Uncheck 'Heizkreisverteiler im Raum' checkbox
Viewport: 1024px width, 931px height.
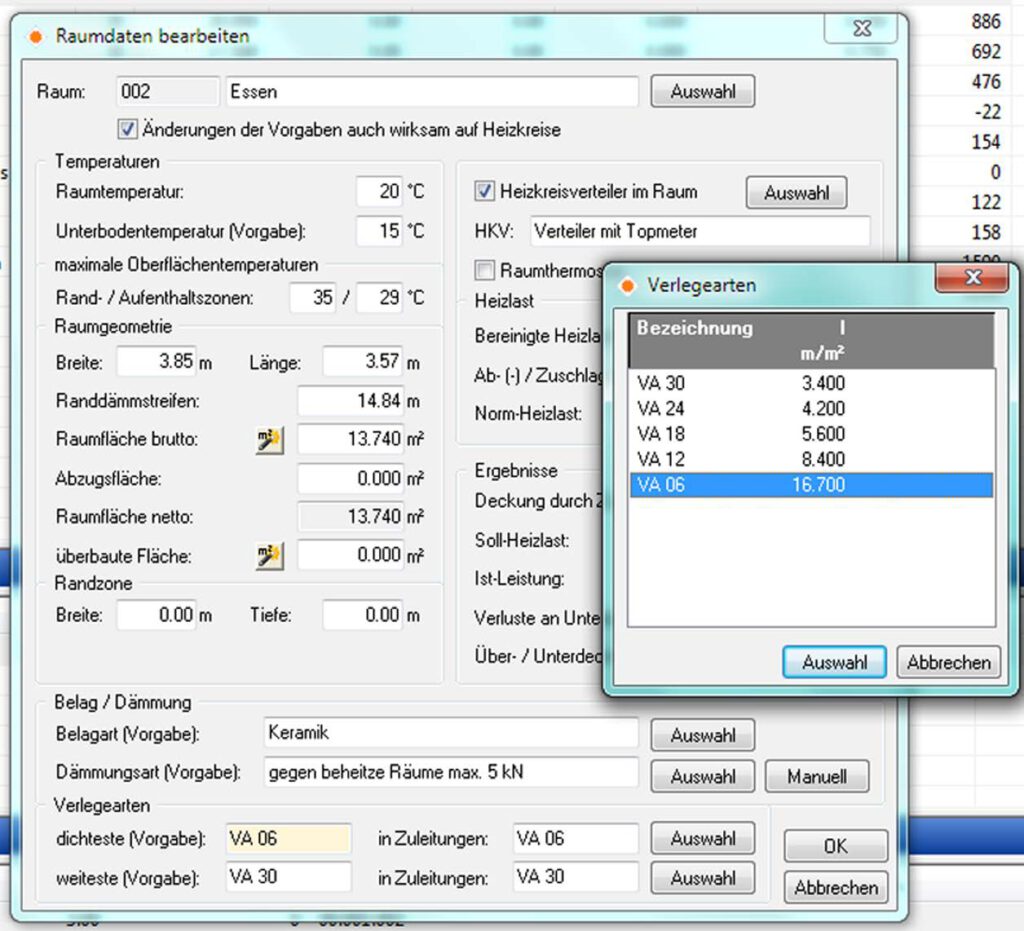[484, 191]
